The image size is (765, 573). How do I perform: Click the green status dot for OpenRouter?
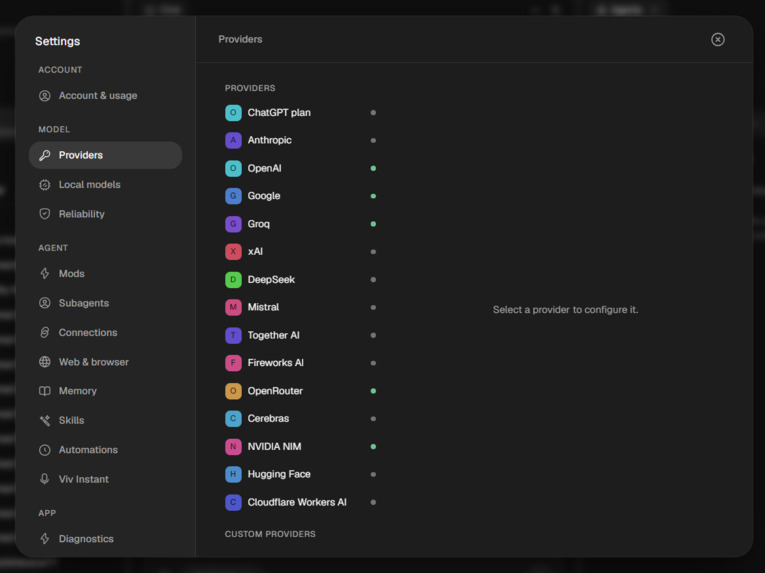(373, 391)
